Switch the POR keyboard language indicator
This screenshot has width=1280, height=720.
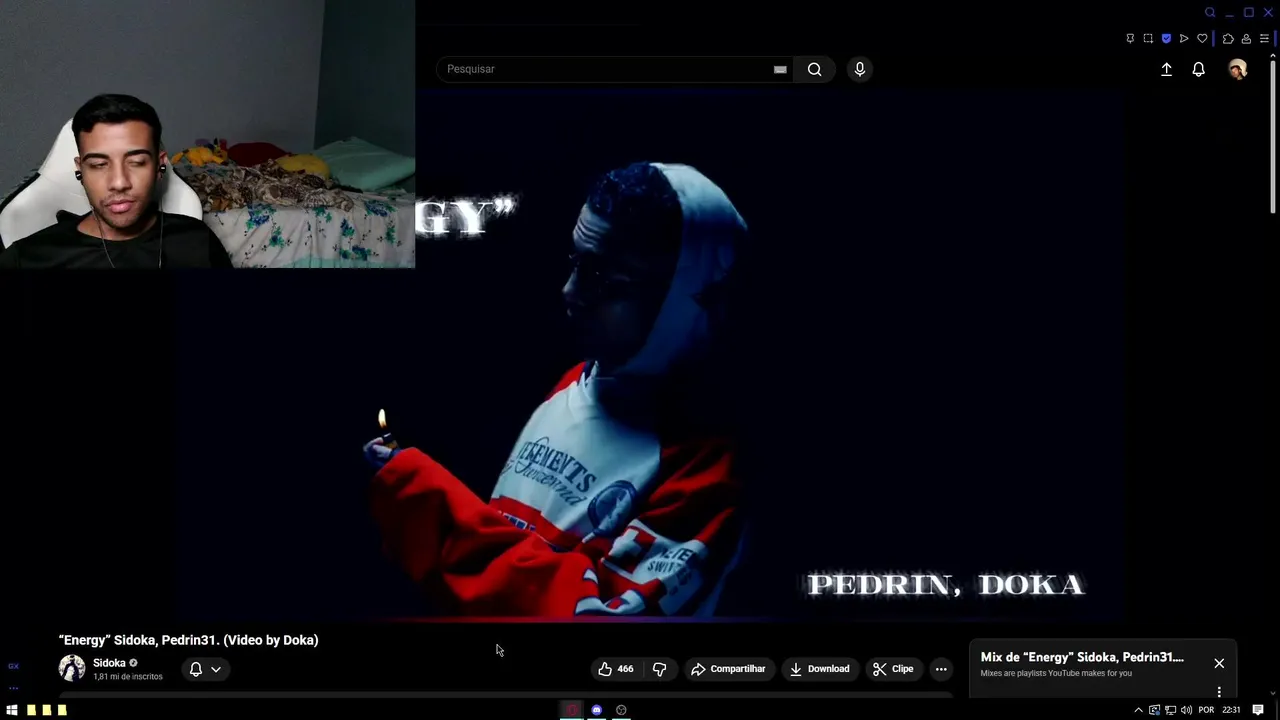(x=1206, y=710)
